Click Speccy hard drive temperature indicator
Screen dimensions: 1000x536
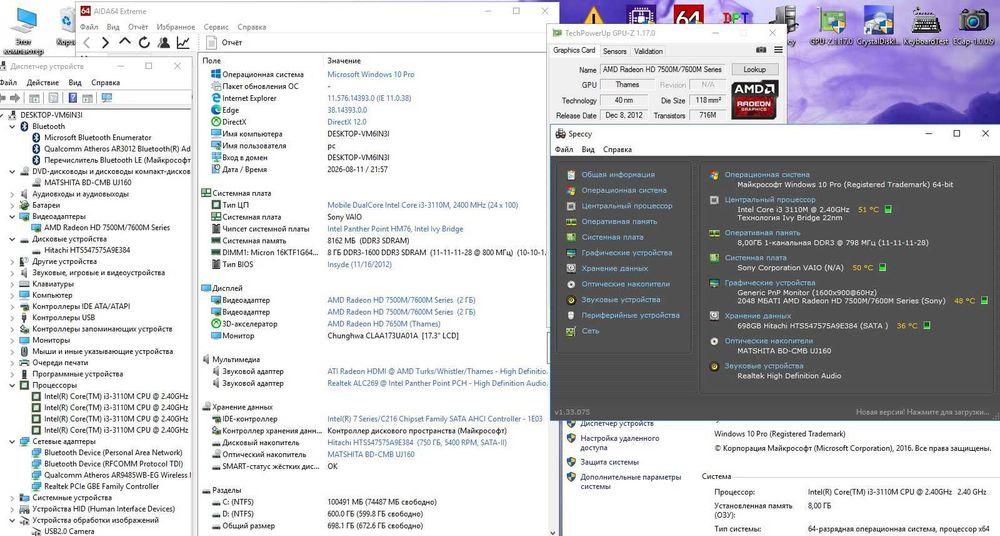click(x=927, y=325)
